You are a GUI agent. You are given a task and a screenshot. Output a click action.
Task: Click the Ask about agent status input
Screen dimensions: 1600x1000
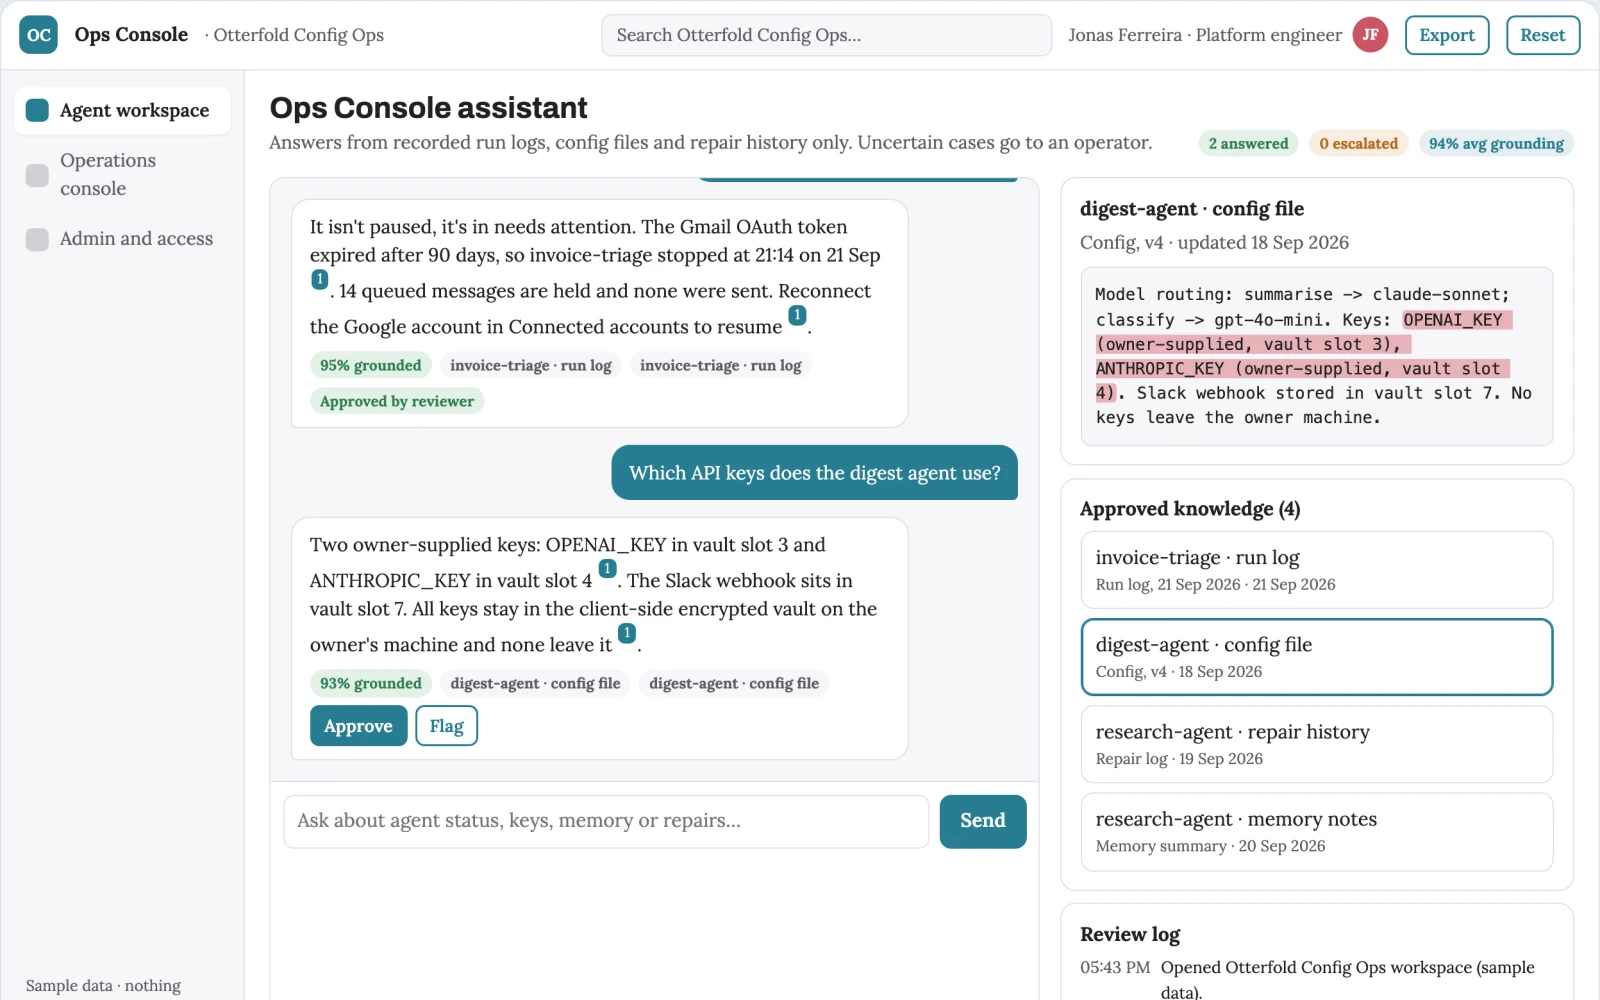coord(606,821)
